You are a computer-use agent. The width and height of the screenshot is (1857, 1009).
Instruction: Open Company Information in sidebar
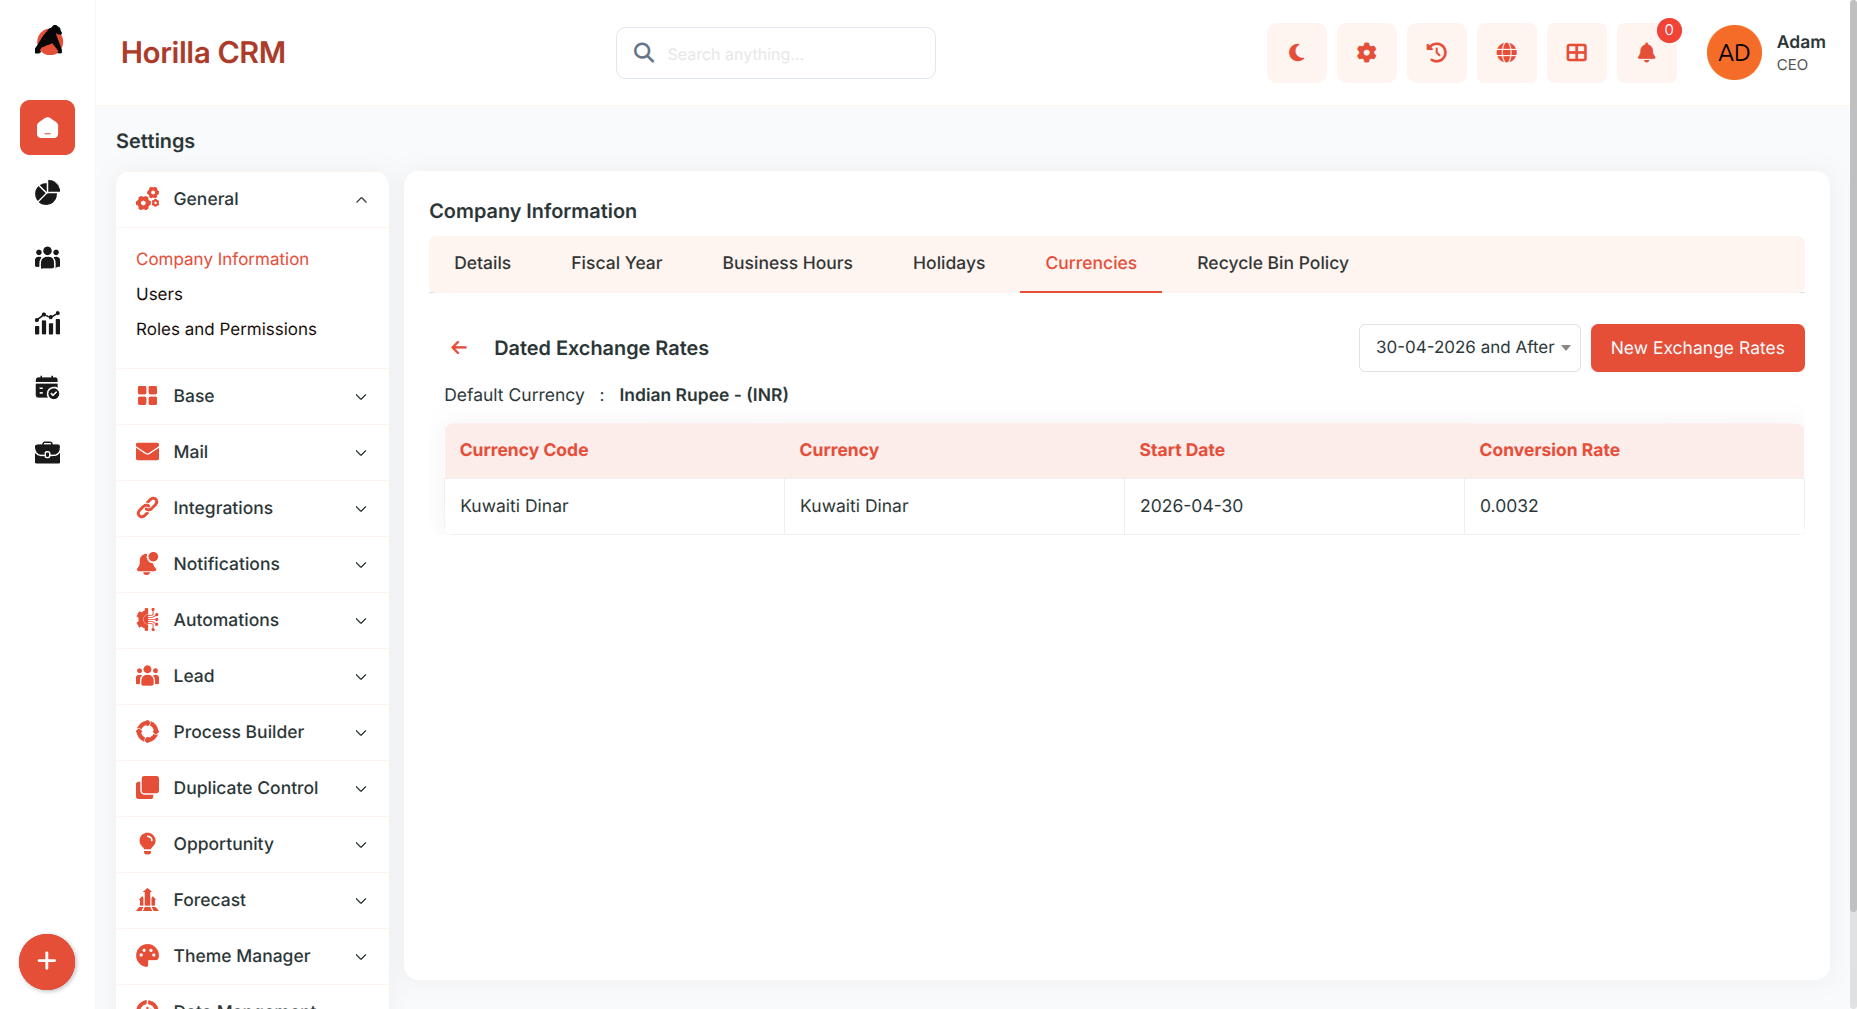click(222, 259)
